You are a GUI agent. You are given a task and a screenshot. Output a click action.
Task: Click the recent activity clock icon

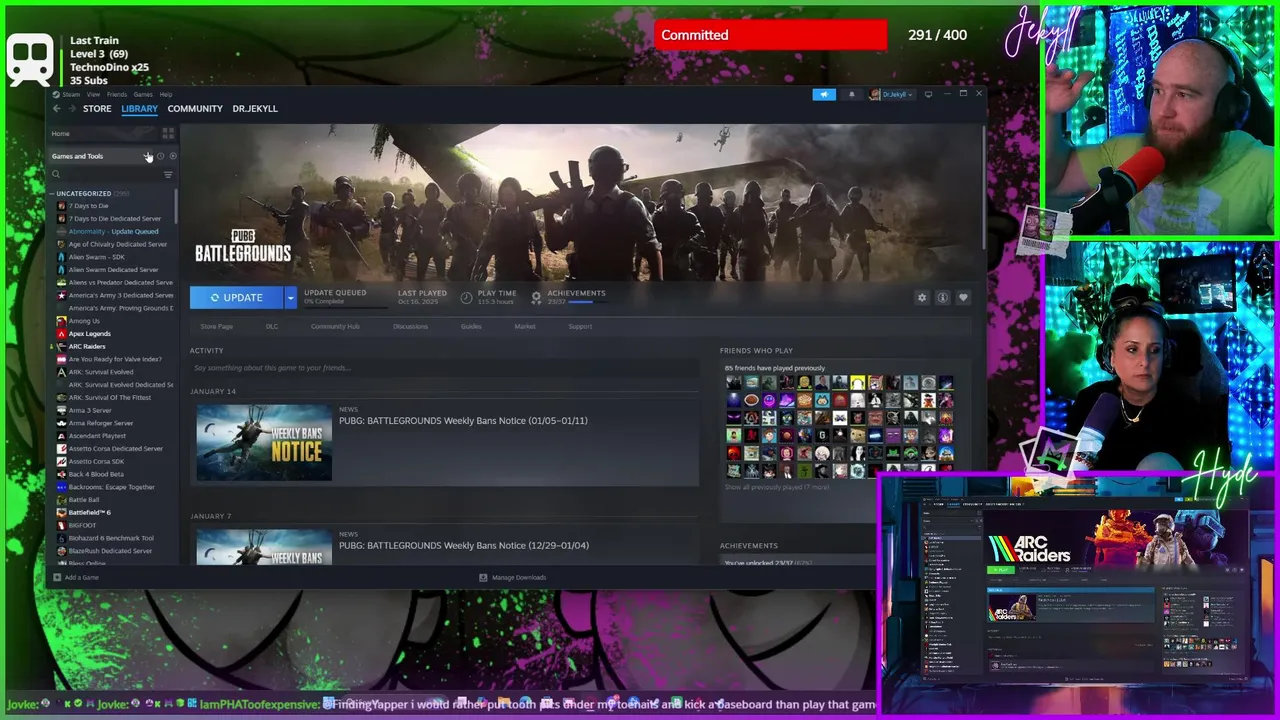pyautogui.click(x=160, y=156)
